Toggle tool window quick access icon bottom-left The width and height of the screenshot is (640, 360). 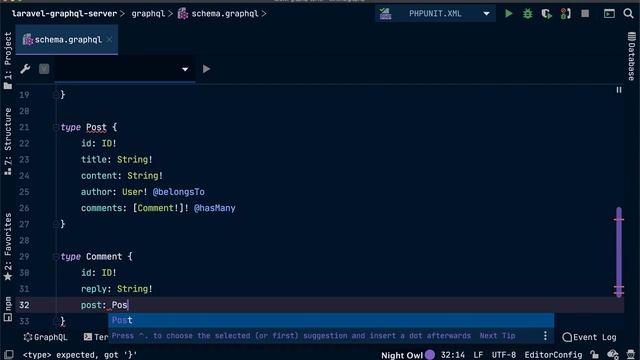(x=9, y=354)
